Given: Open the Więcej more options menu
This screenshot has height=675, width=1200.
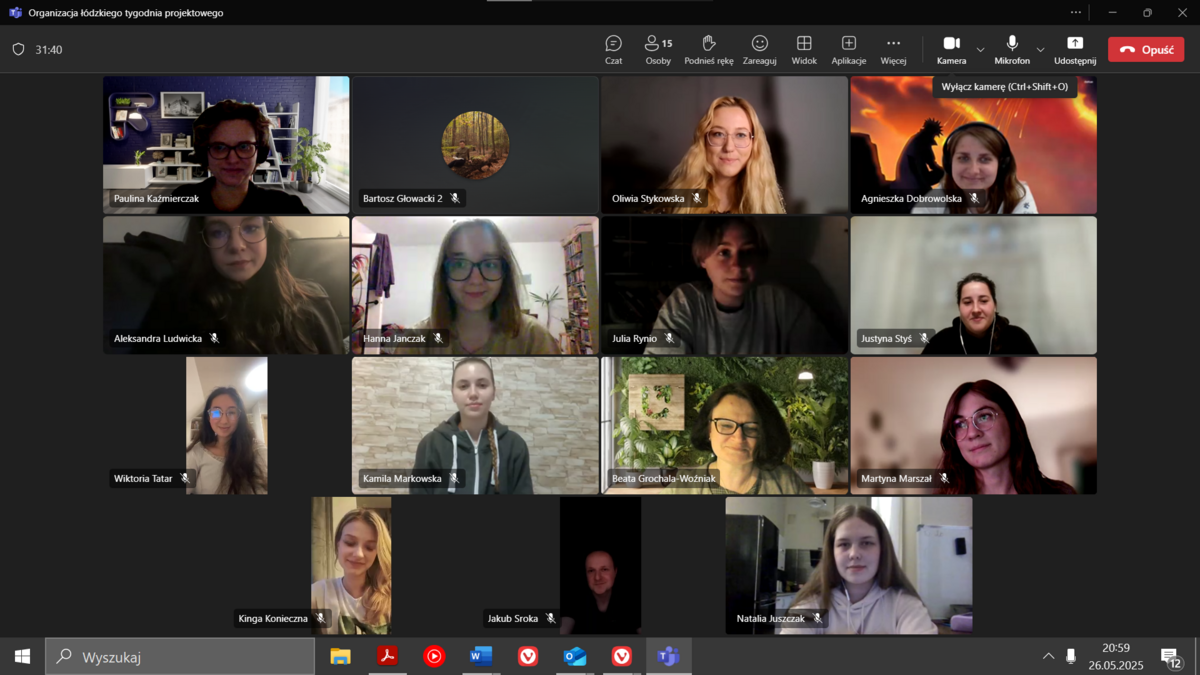Looking at the screenshot, I should pyautogui.click(x=893, y=50).
